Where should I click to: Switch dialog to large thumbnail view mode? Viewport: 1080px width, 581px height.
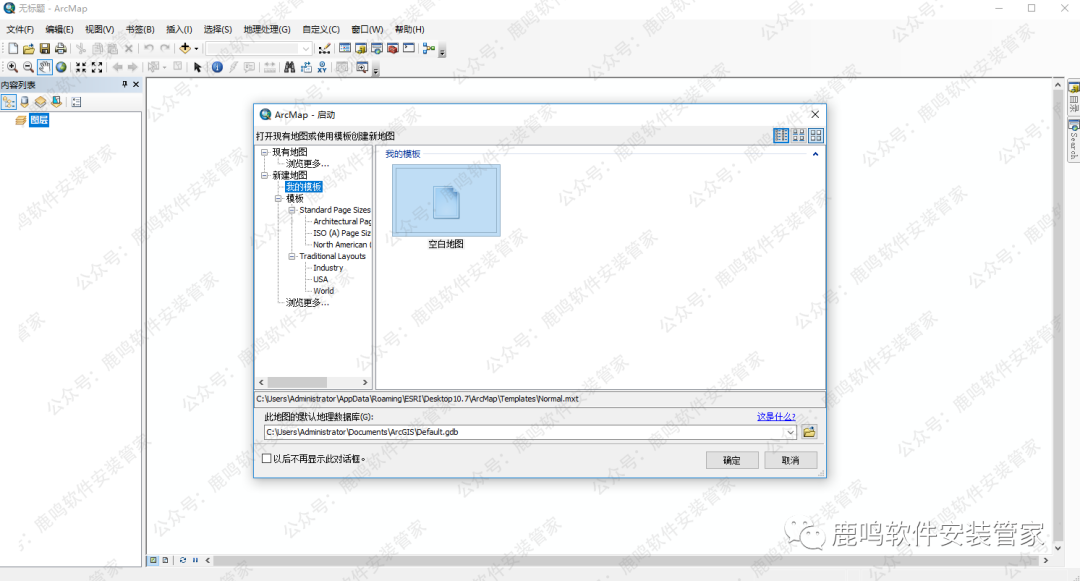(x=816, y=135)
